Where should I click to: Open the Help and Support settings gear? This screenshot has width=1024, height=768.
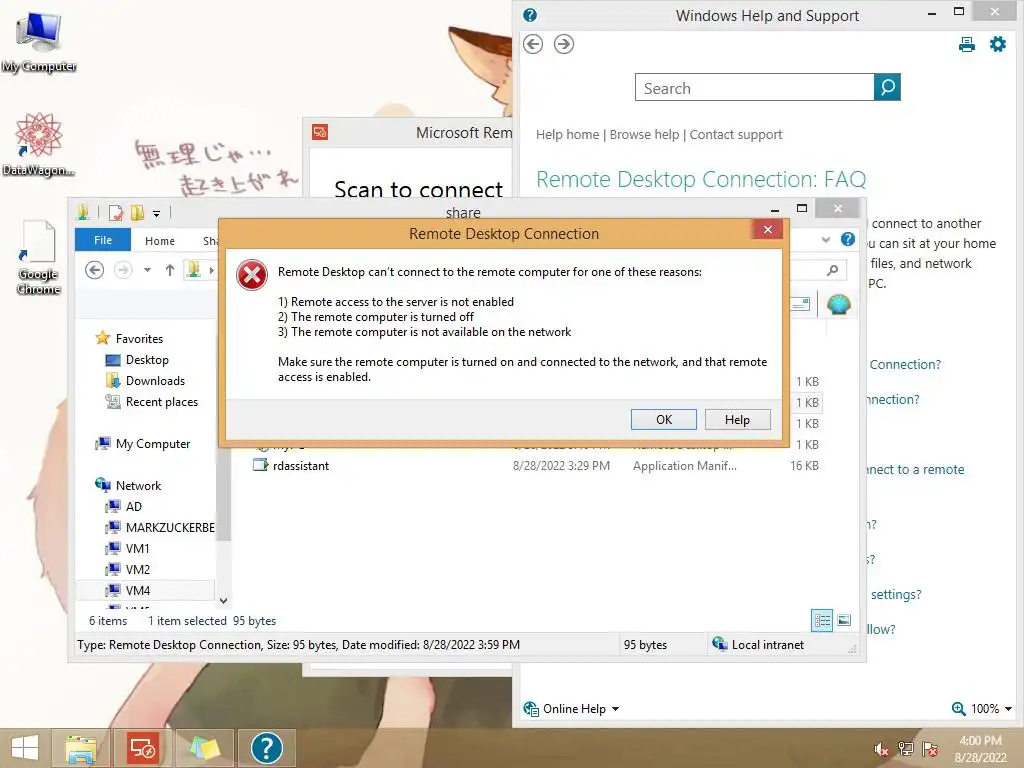click(998, 44)
